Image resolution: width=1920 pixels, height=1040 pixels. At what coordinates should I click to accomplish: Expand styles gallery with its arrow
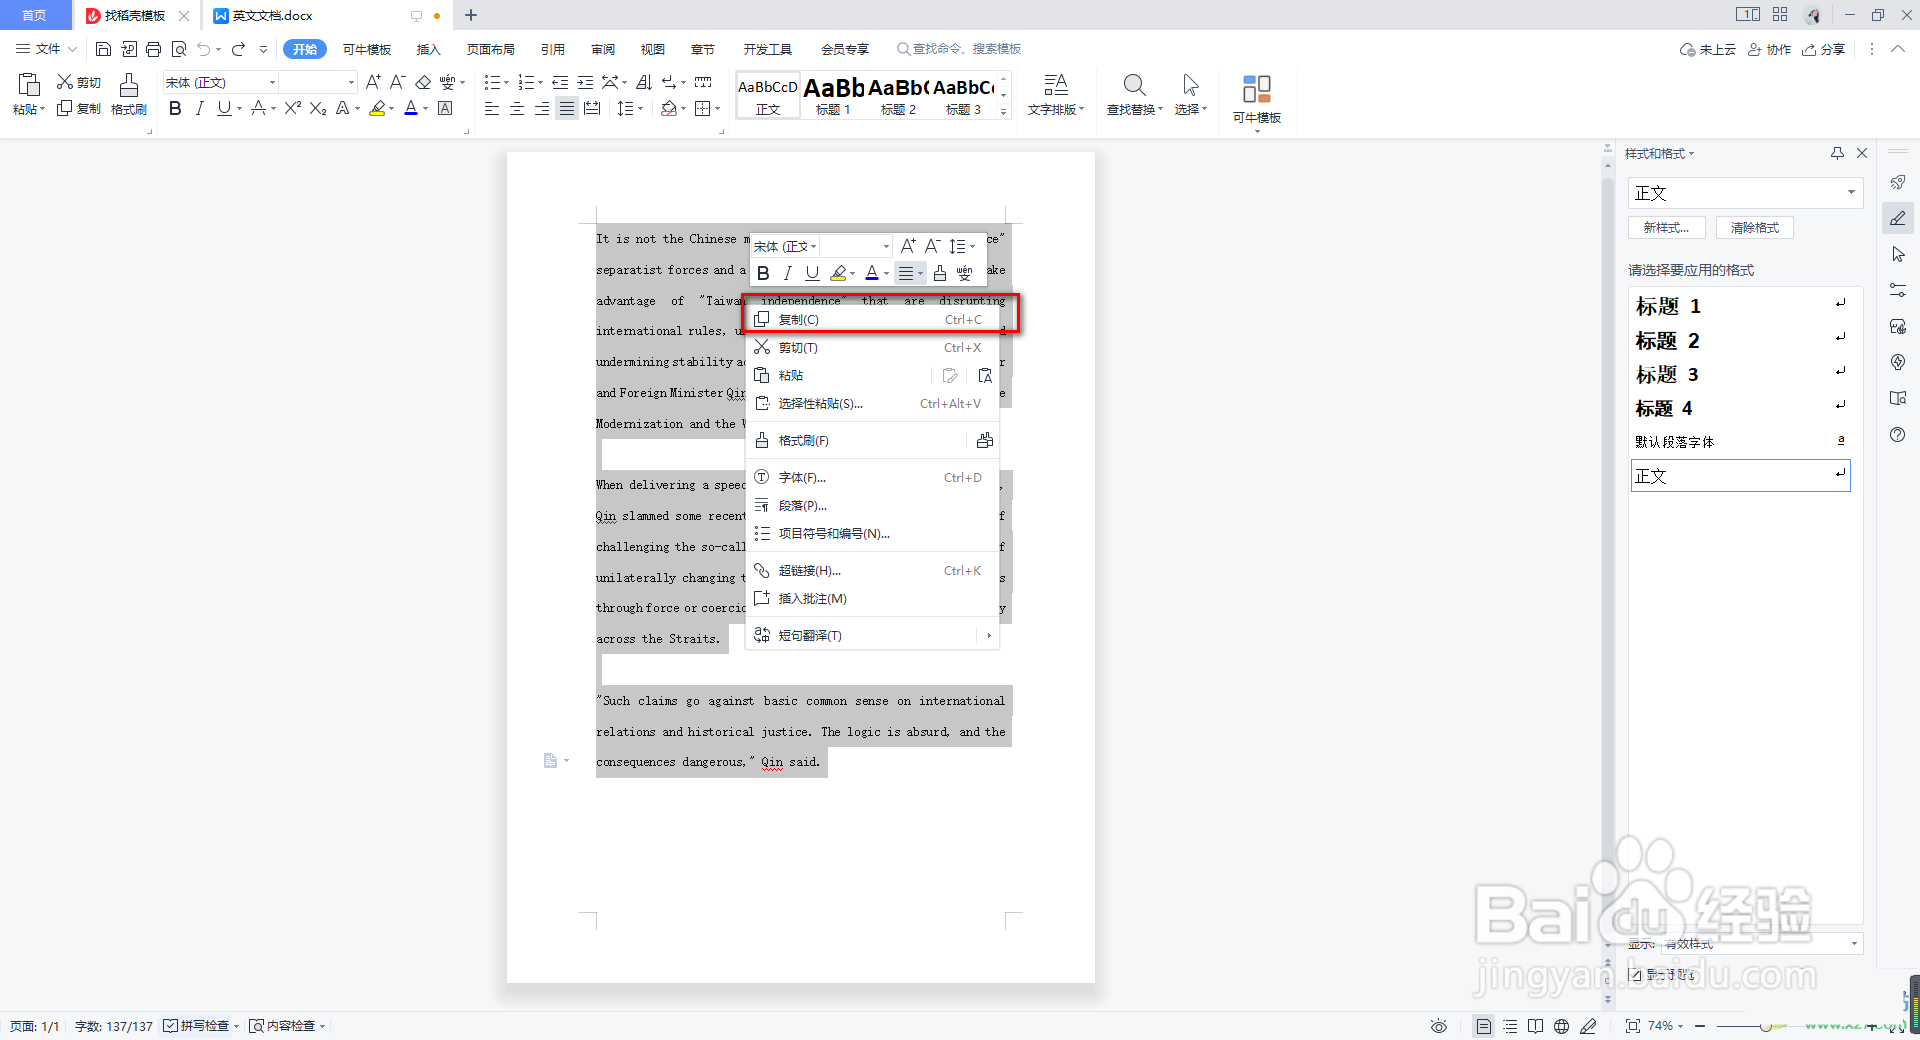pyautogui.click(x=1004, y=112)
